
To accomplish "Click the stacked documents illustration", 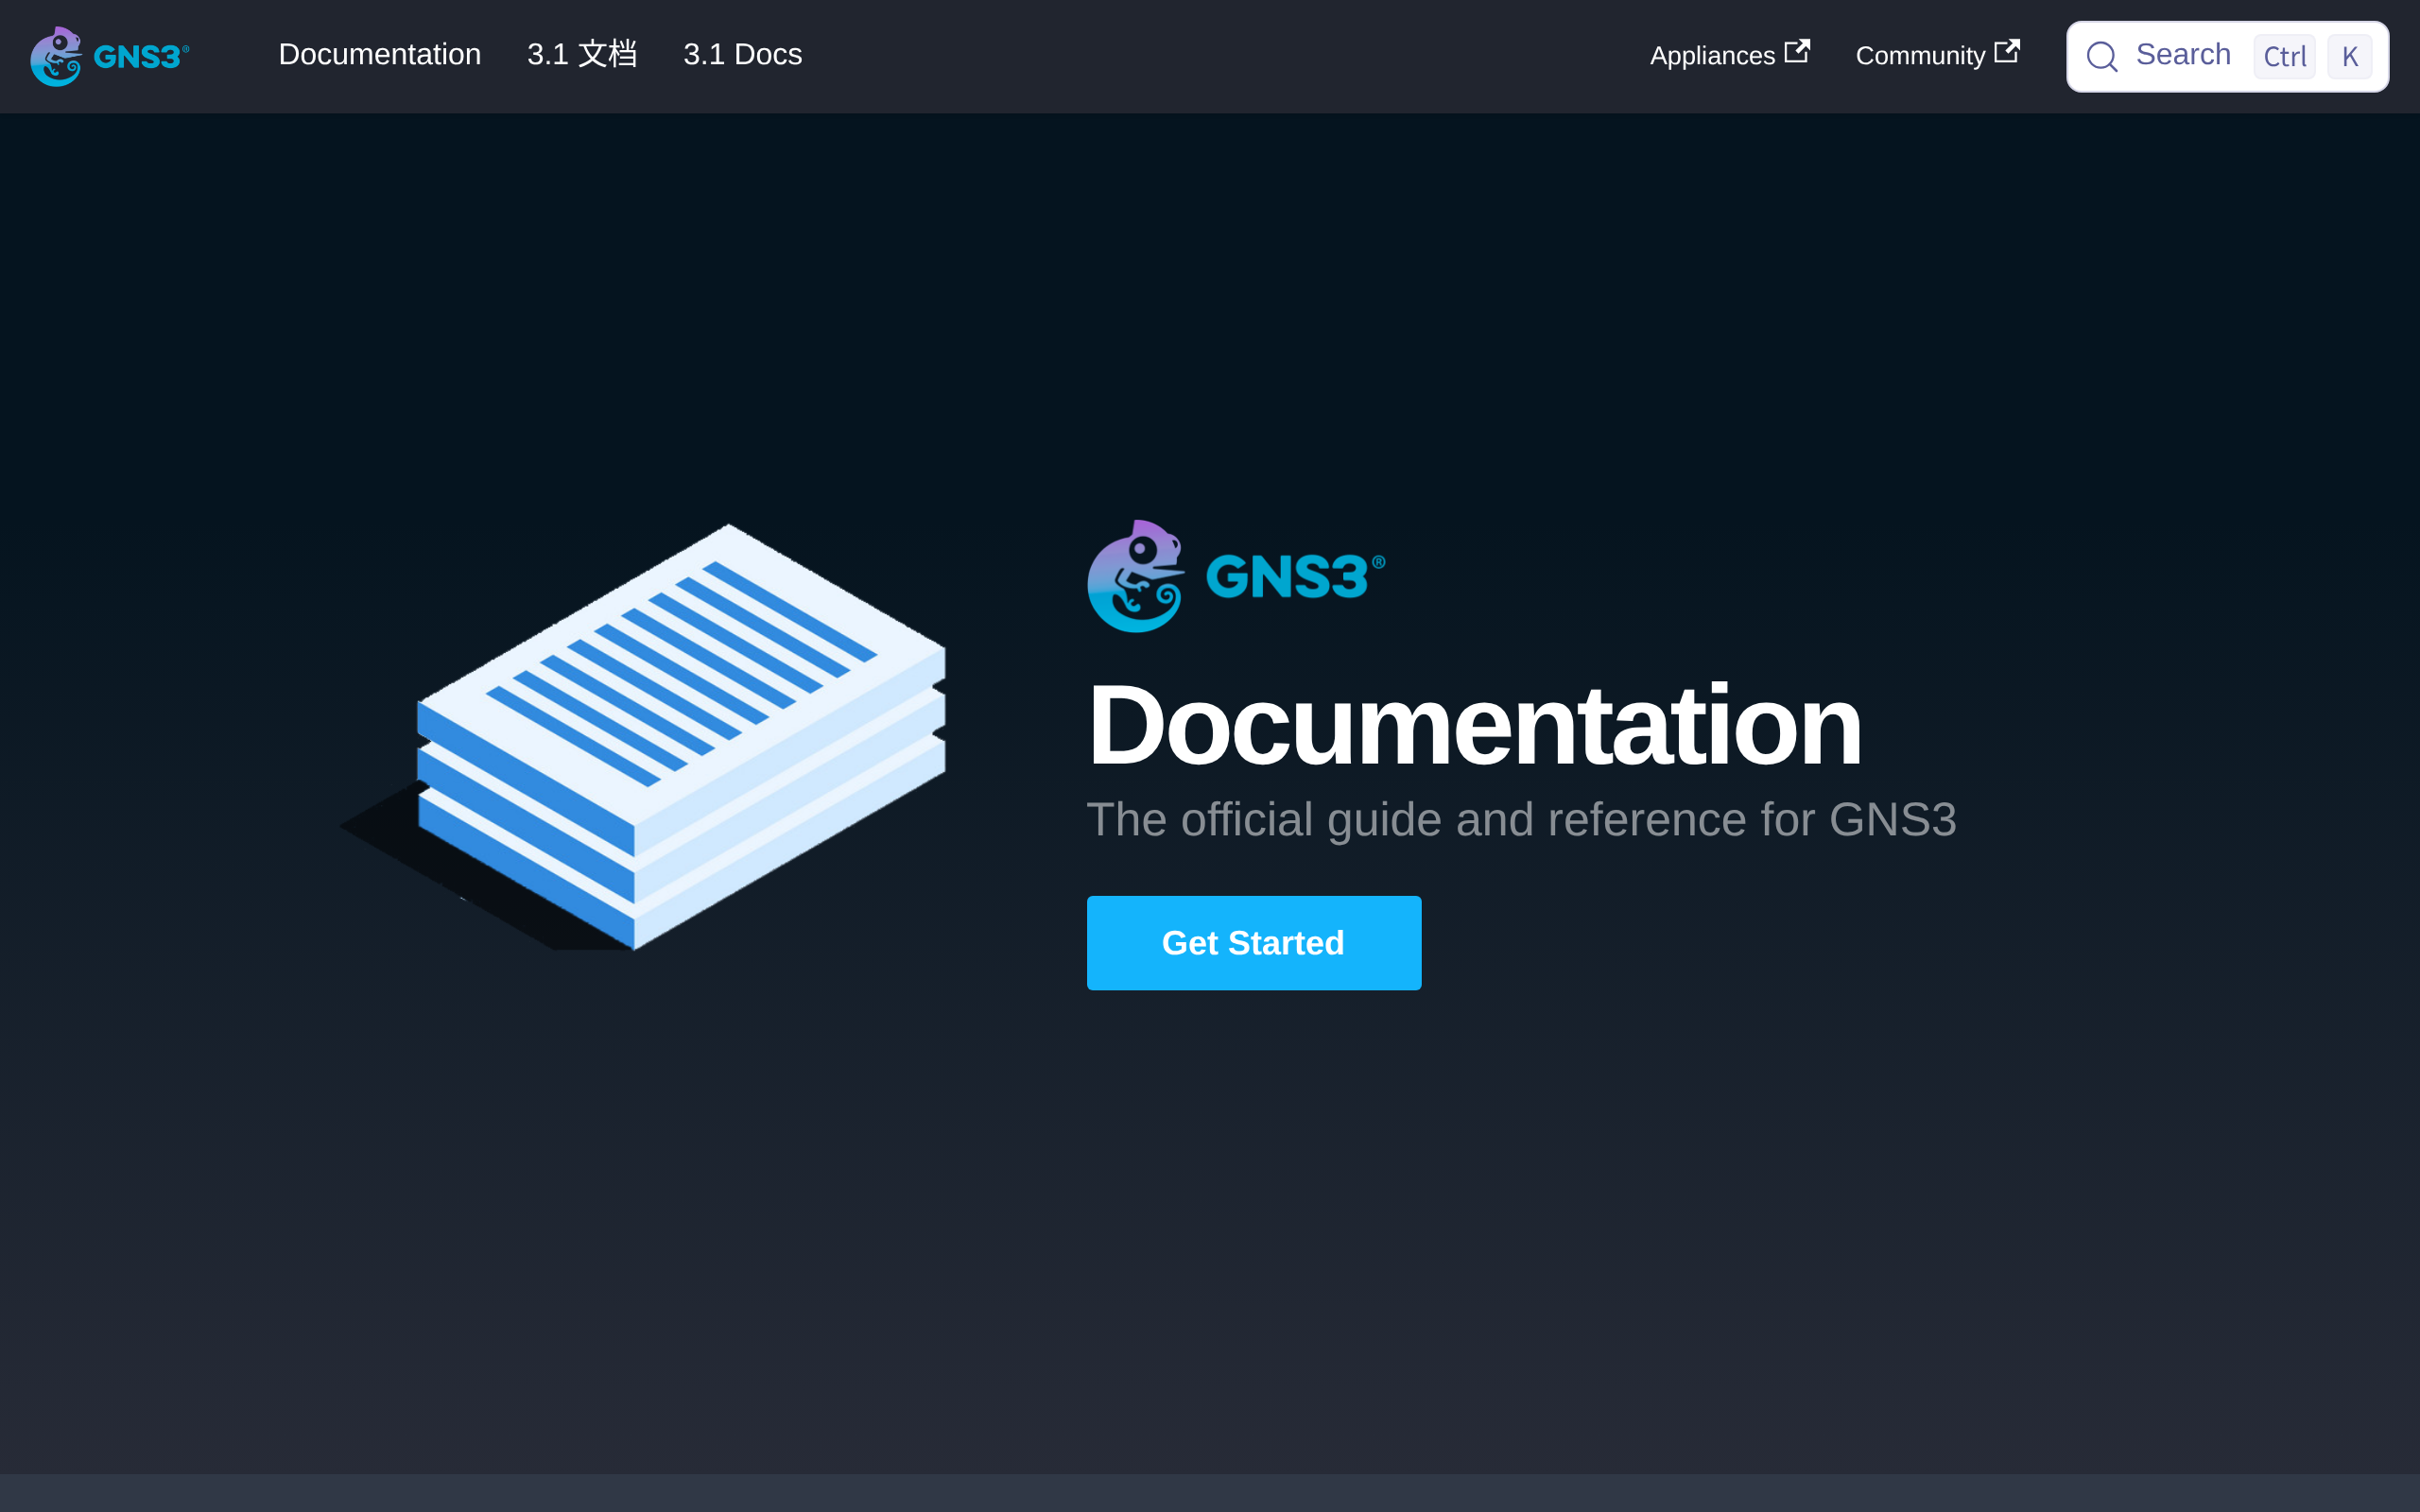I will 642,736.
